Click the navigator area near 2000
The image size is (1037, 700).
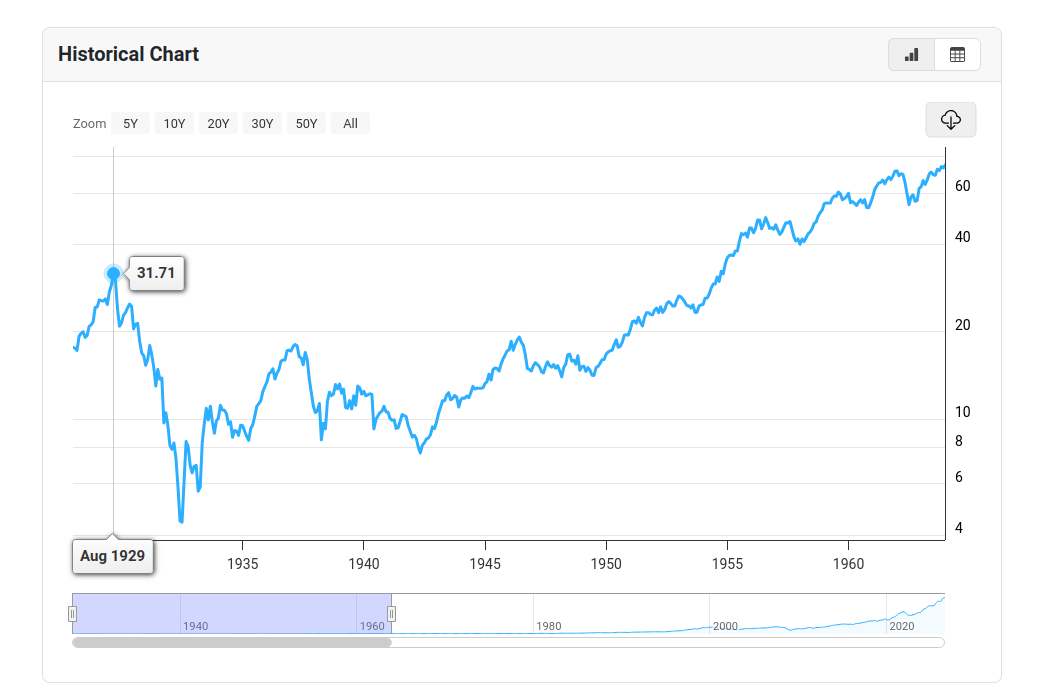click(x=726, y=626)
